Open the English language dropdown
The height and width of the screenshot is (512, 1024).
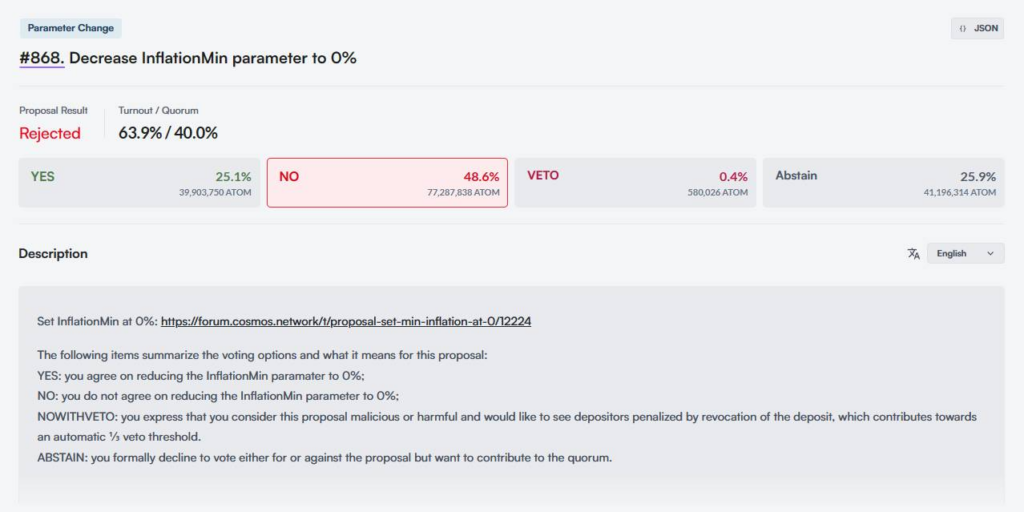pos(965,253)
